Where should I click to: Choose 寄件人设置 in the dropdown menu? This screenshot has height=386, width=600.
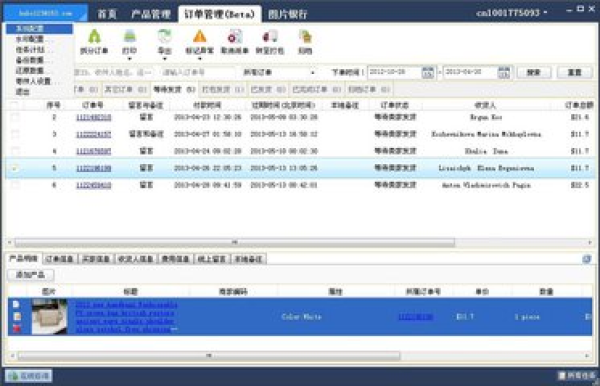(x=39, y=81)
